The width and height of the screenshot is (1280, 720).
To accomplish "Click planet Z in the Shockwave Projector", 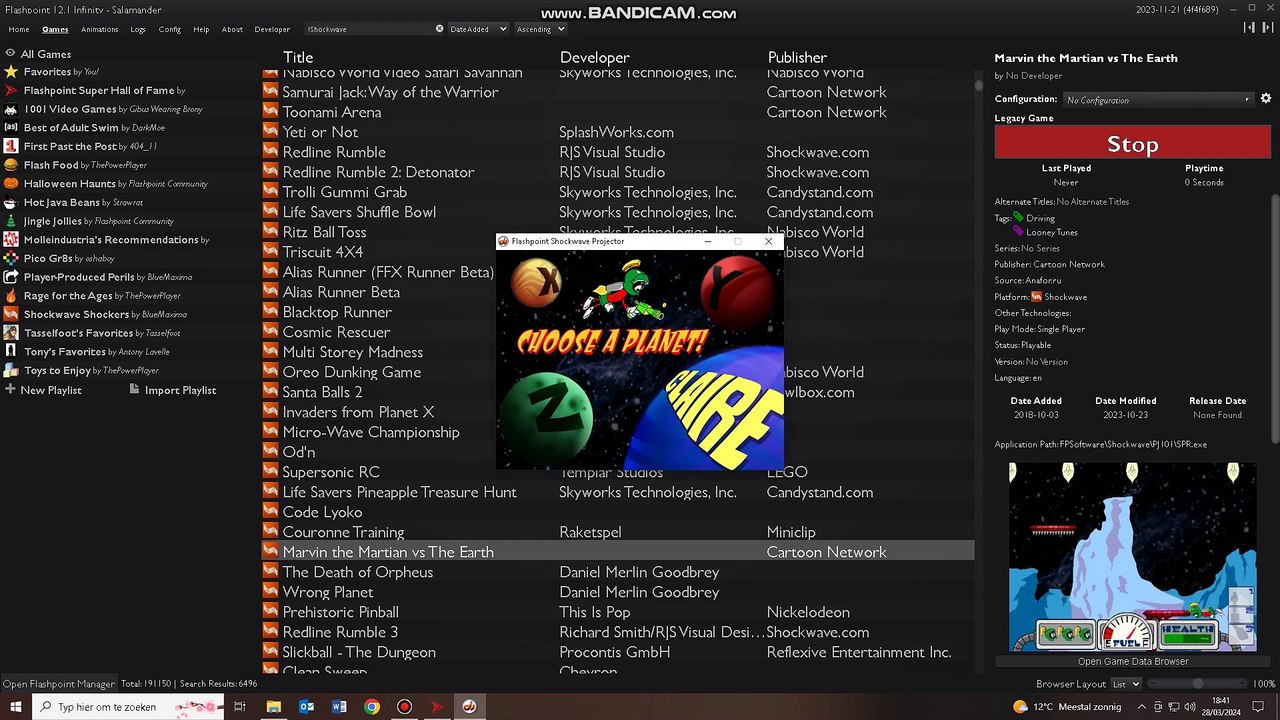I will [546, 416].
